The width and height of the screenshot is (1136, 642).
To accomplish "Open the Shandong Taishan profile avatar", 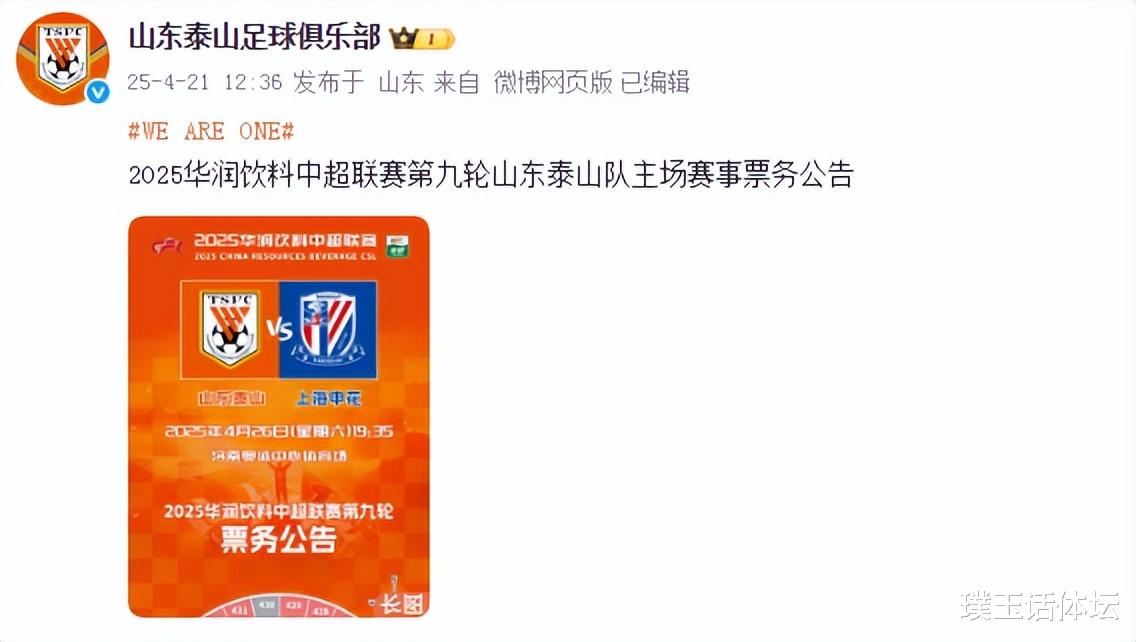I will (x=63, y=58).
